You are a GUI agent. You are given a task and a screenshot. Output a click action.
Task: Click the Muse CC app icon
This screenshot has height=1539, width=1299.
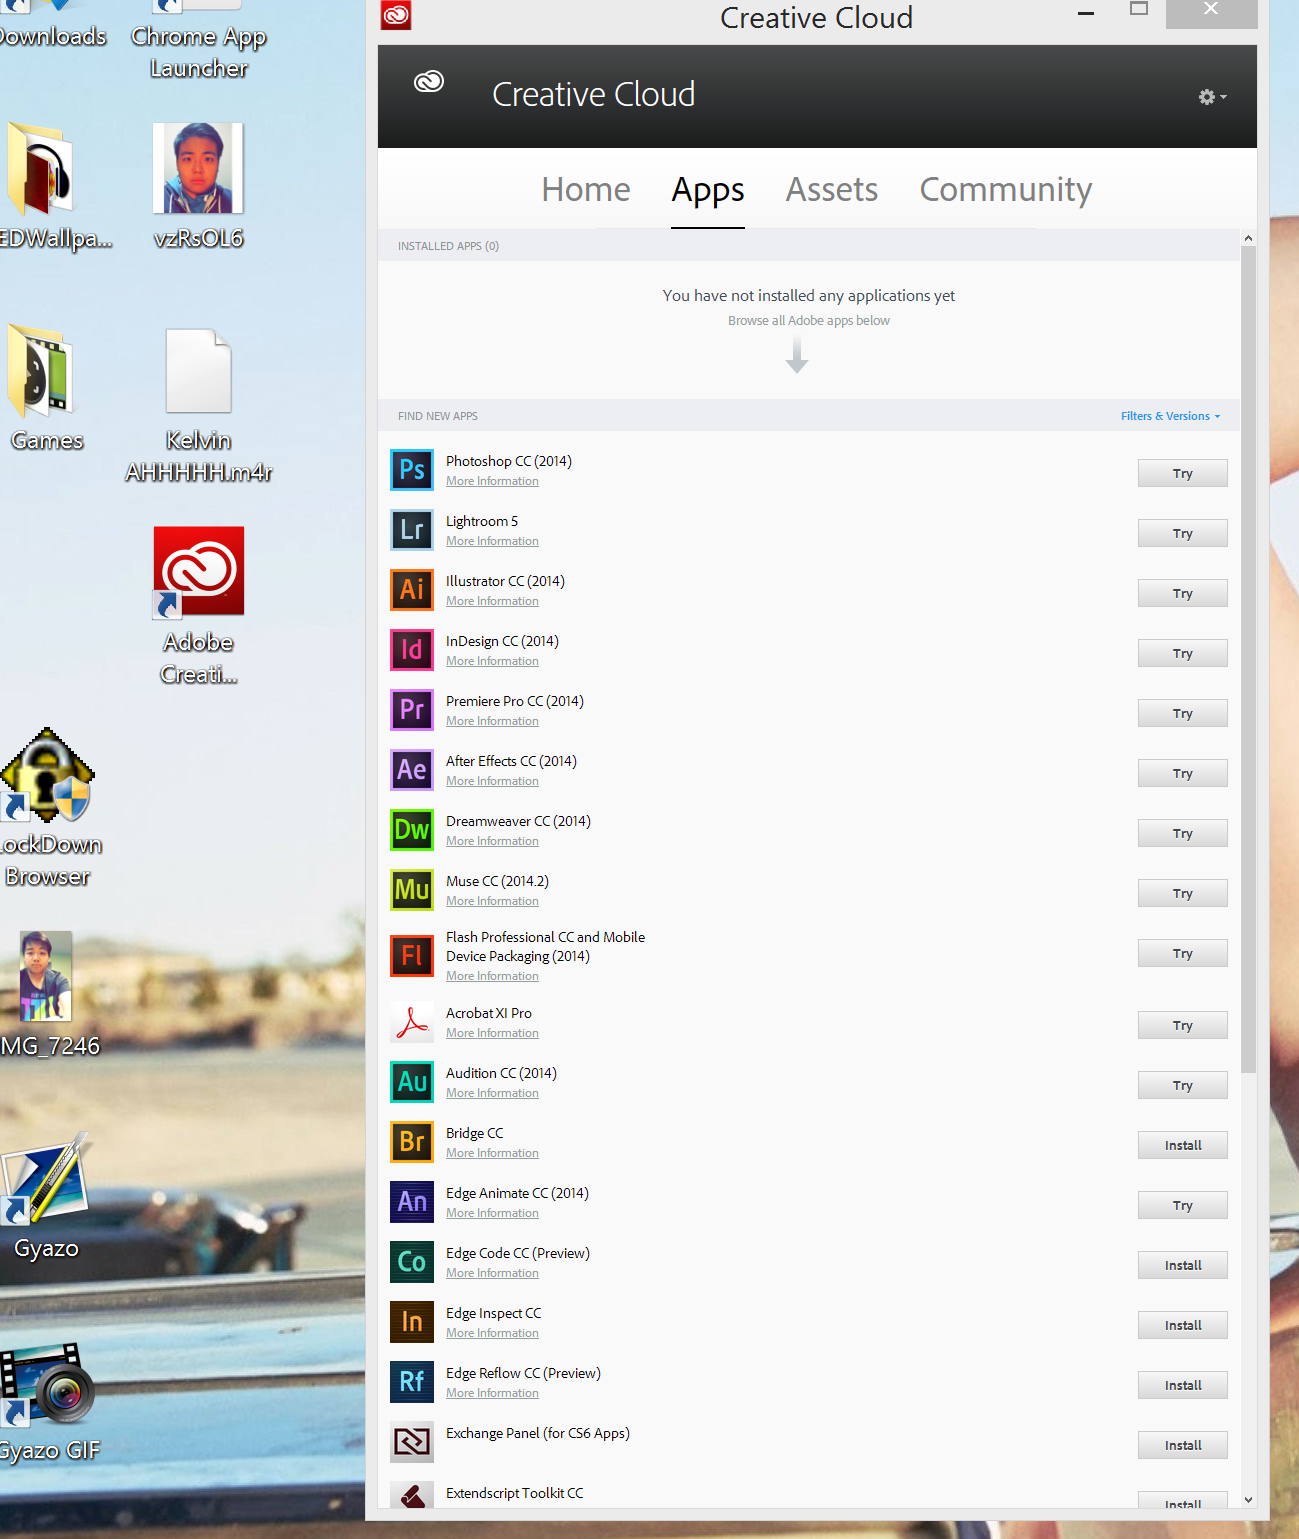point(412,890)
